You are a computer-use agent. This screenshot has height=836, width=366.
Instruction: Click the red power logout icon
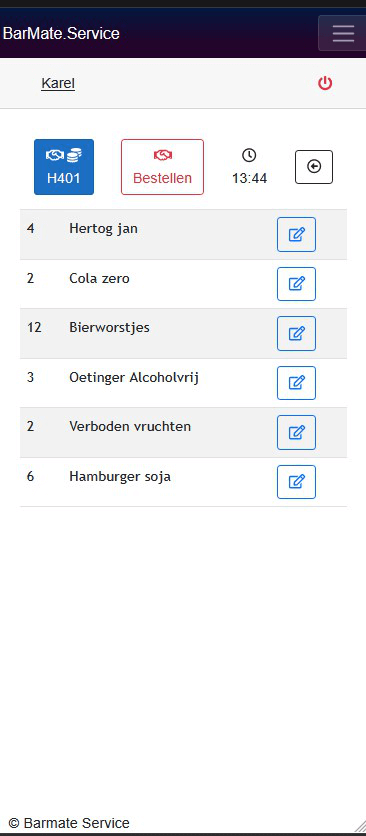(325, 83)
